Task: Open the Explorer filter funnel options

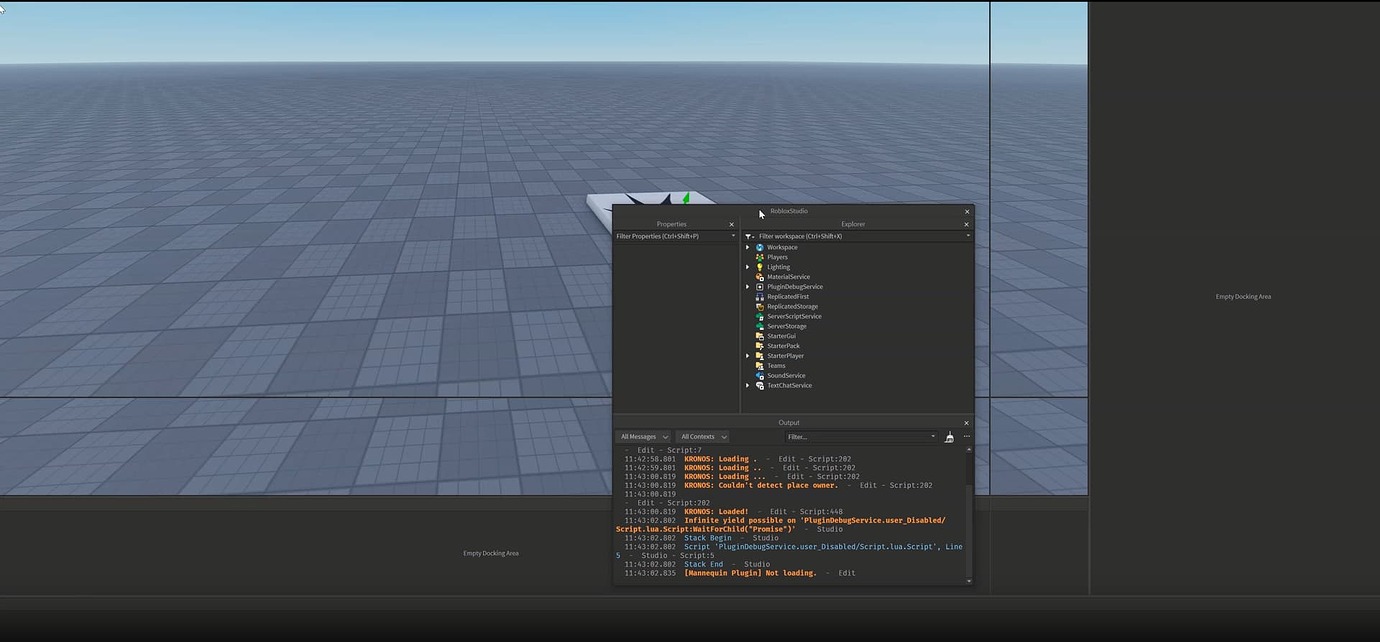Action: pos(748,237)
